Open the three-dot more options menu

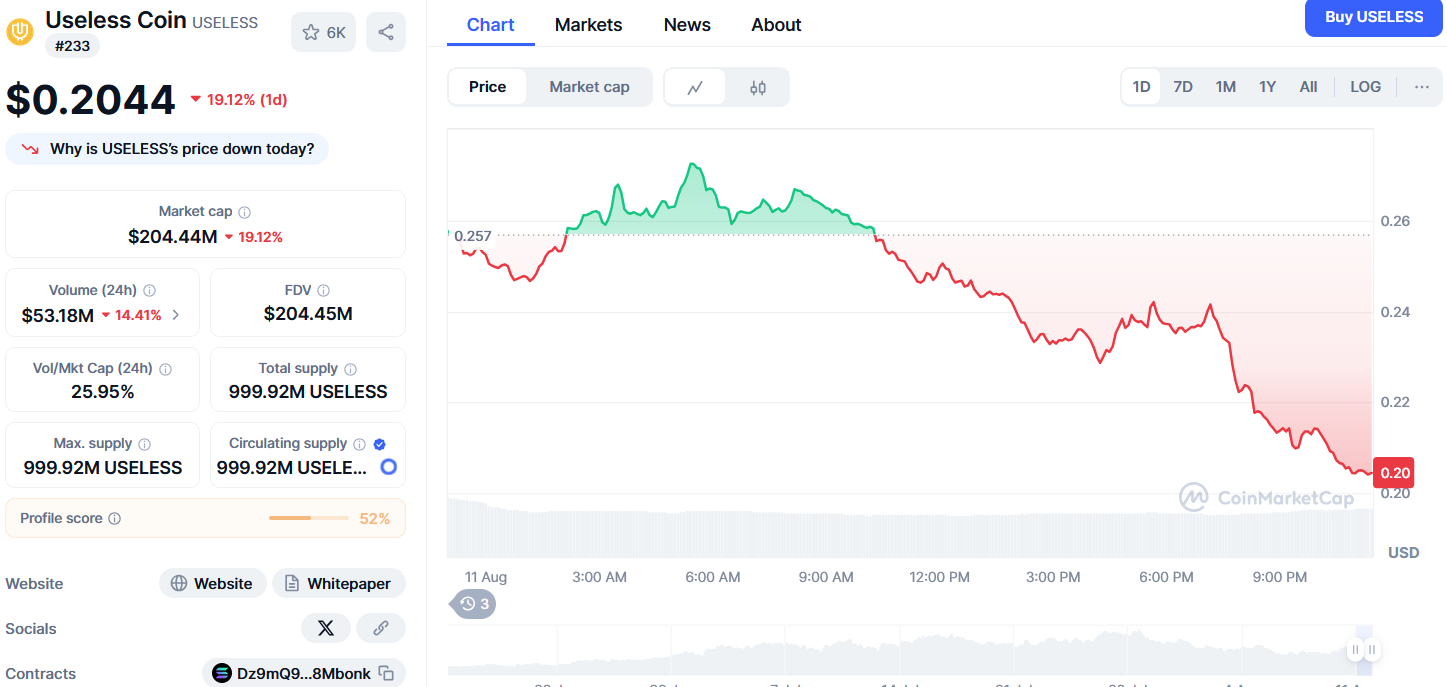pos(1422,87)
